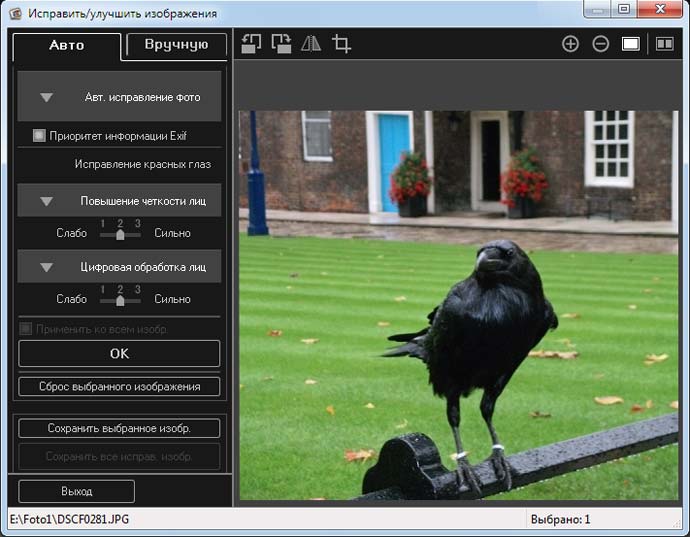The image size is (690, 537).
Task: Expand the Повышение четкости лиц arrow
Action: pos(47,202)
